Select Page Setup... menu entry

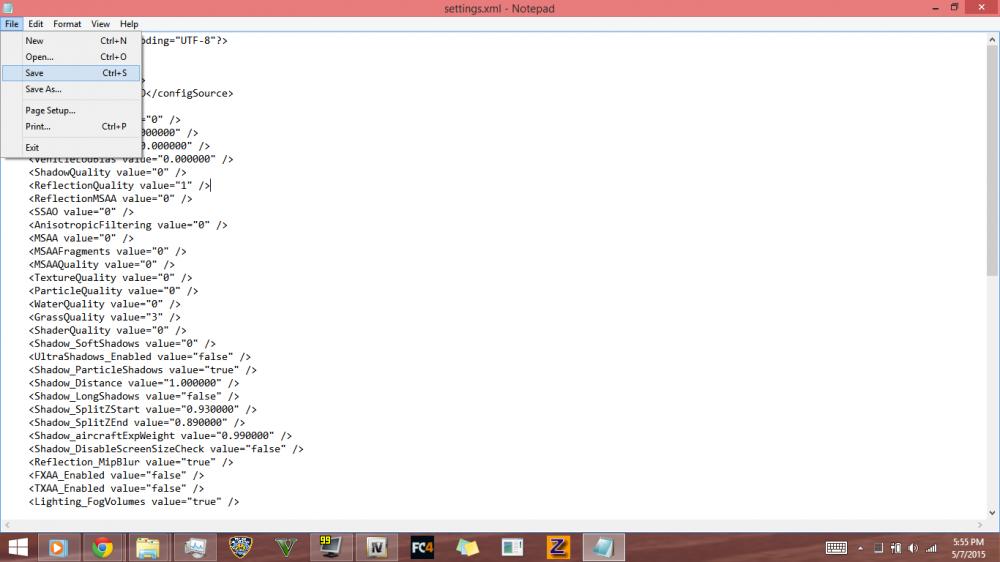click(71, 110)
